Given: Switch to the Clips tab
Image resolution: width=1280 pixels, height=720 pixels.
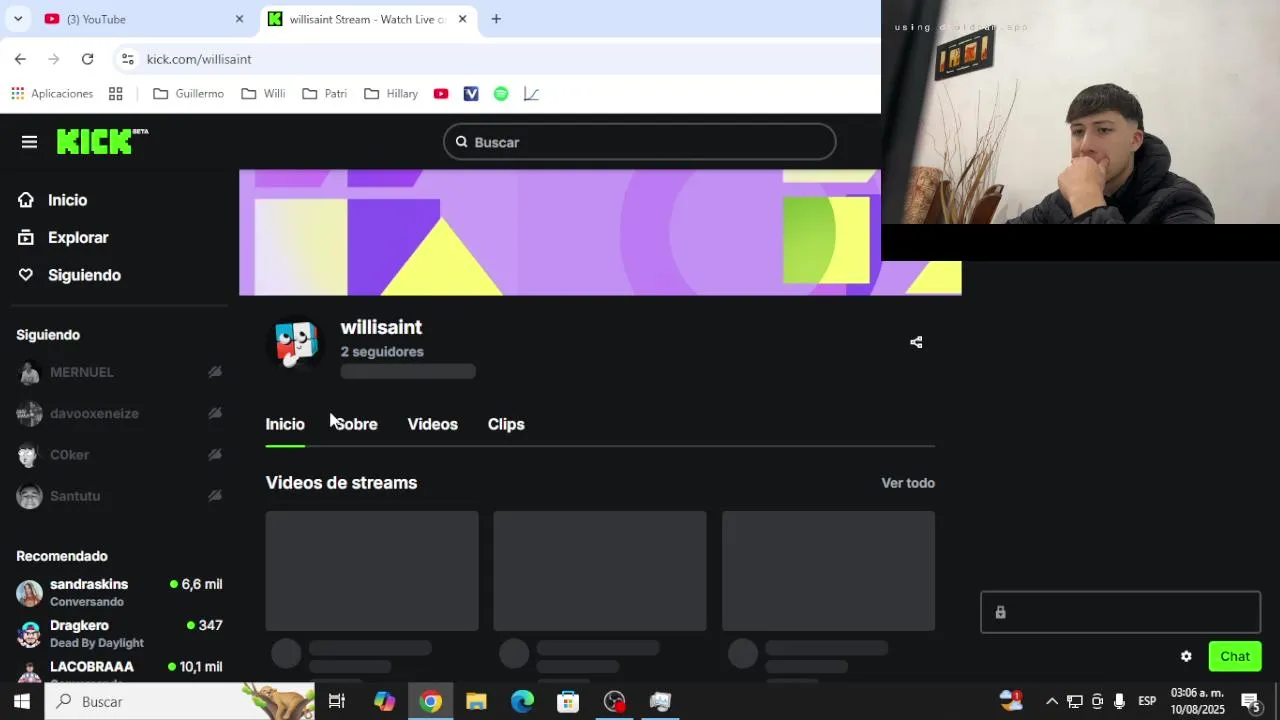Looking at the screenshot, I should click(506, 424).
